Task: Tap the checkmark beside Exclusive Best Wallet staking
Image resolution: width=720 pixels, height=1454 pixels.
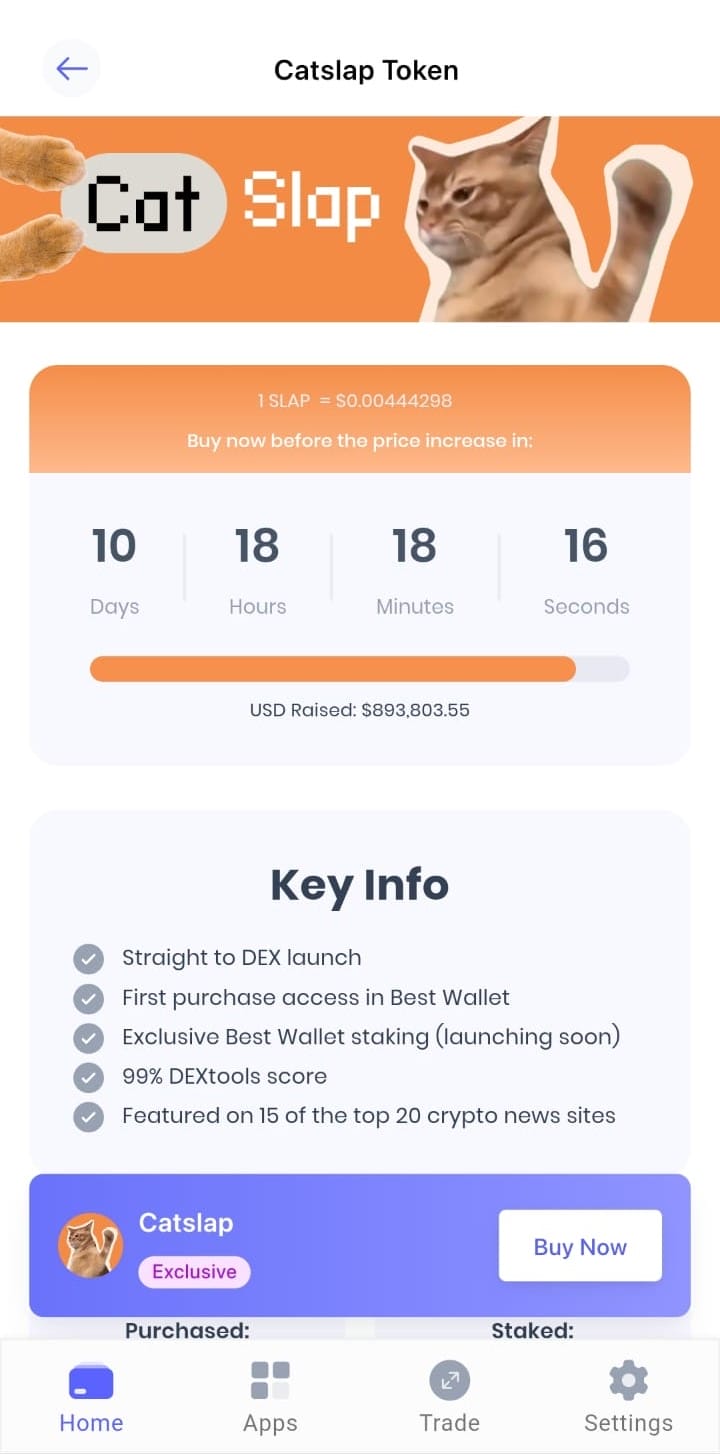Action: [x=88, y=1037]
